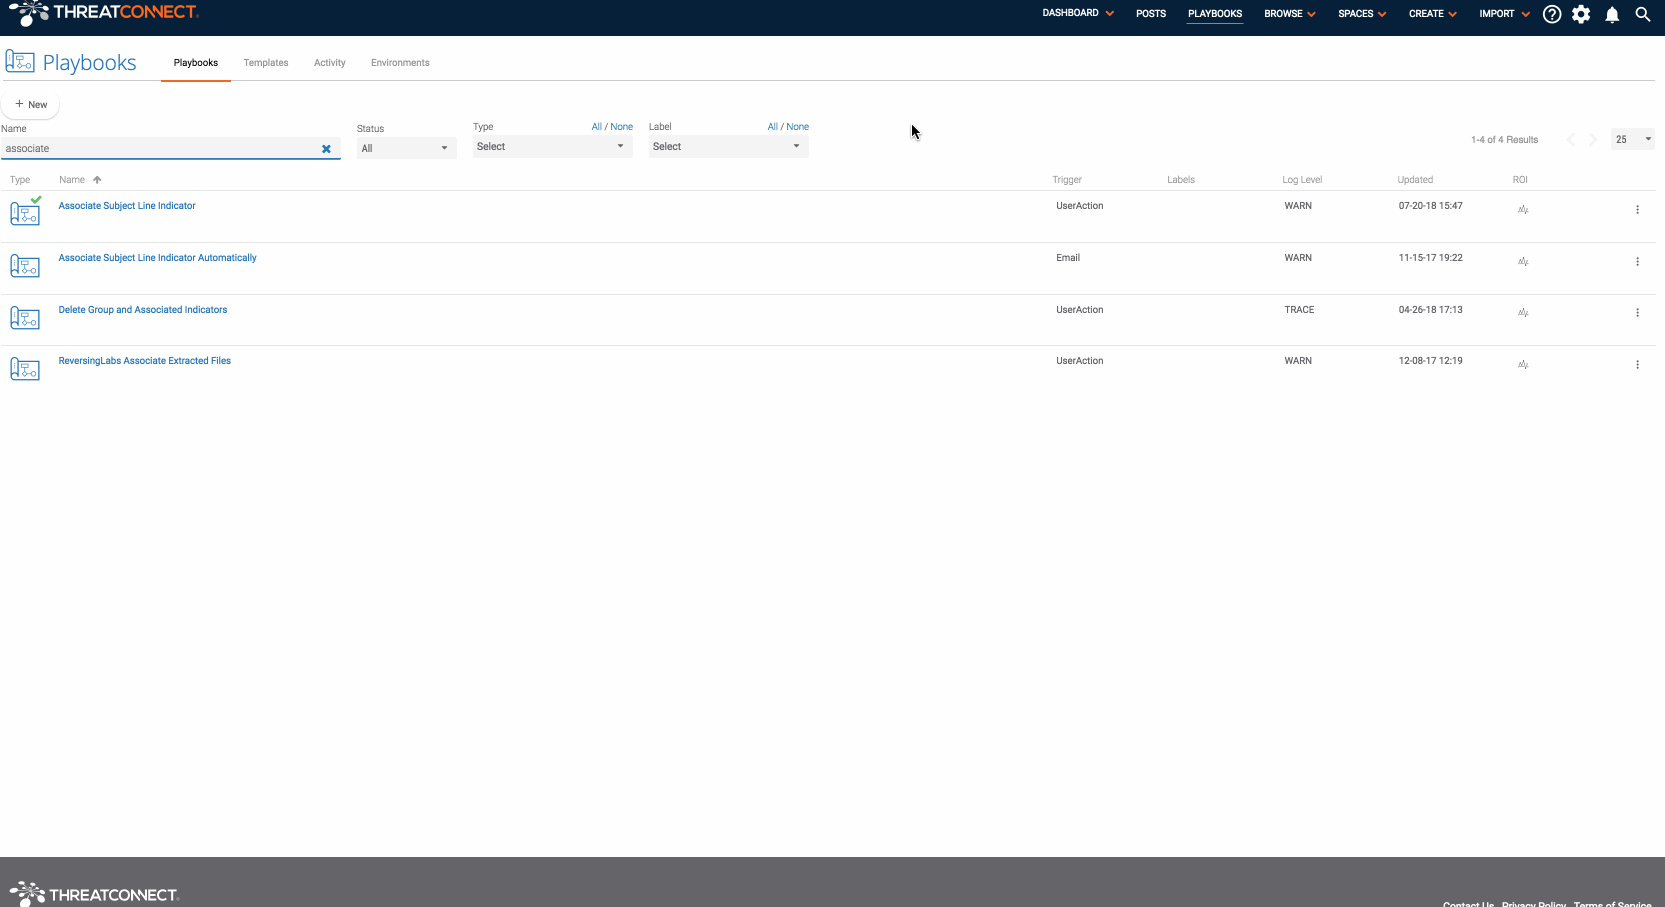This screenshot has height=907, width=1665.
Task: Open more options menu for Delete Group and Associated Indicators
Action: click(1637, 313)
